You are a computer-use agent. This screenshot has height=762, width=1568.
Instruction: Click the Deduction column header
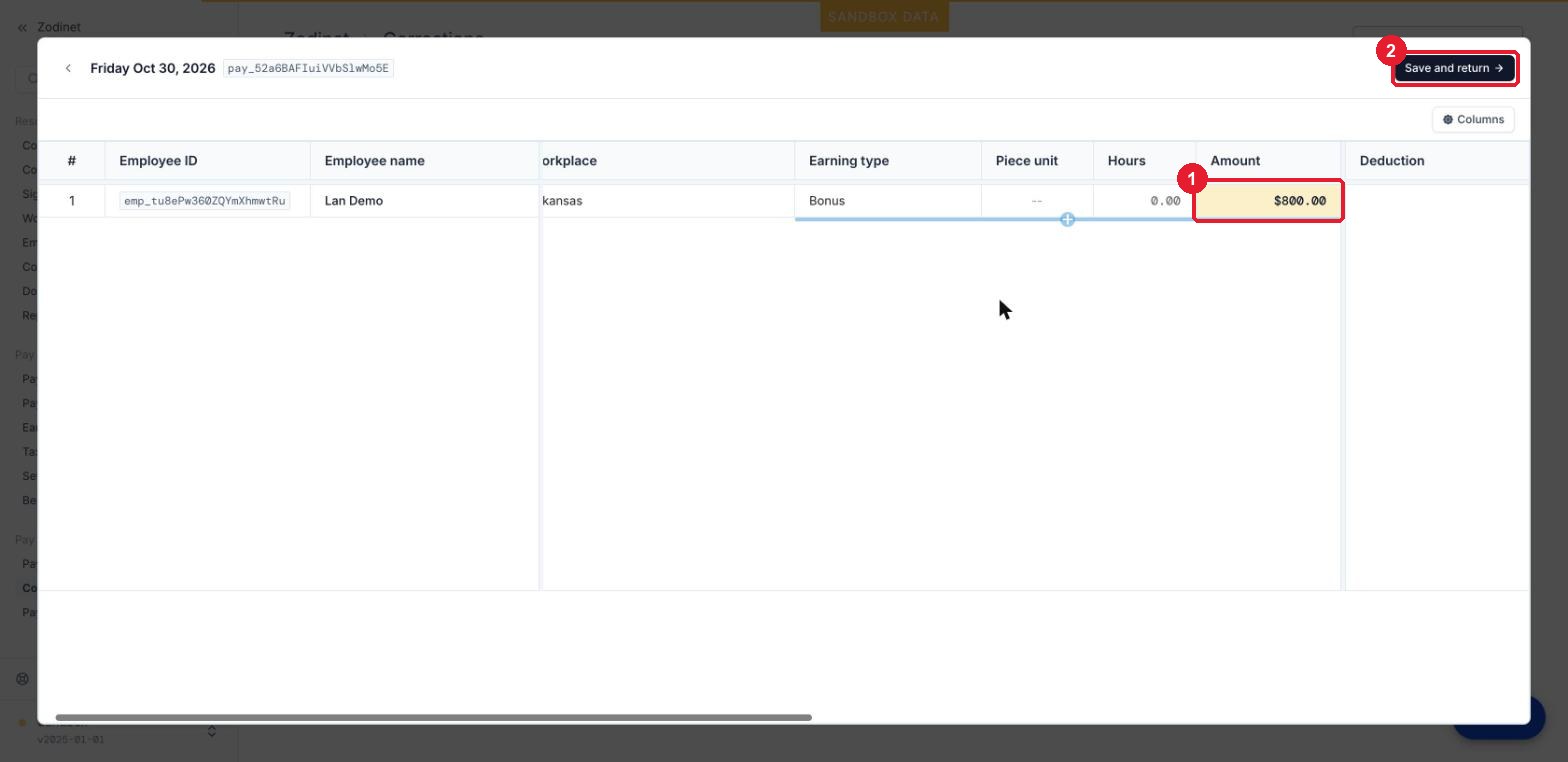coord(1437,161)
